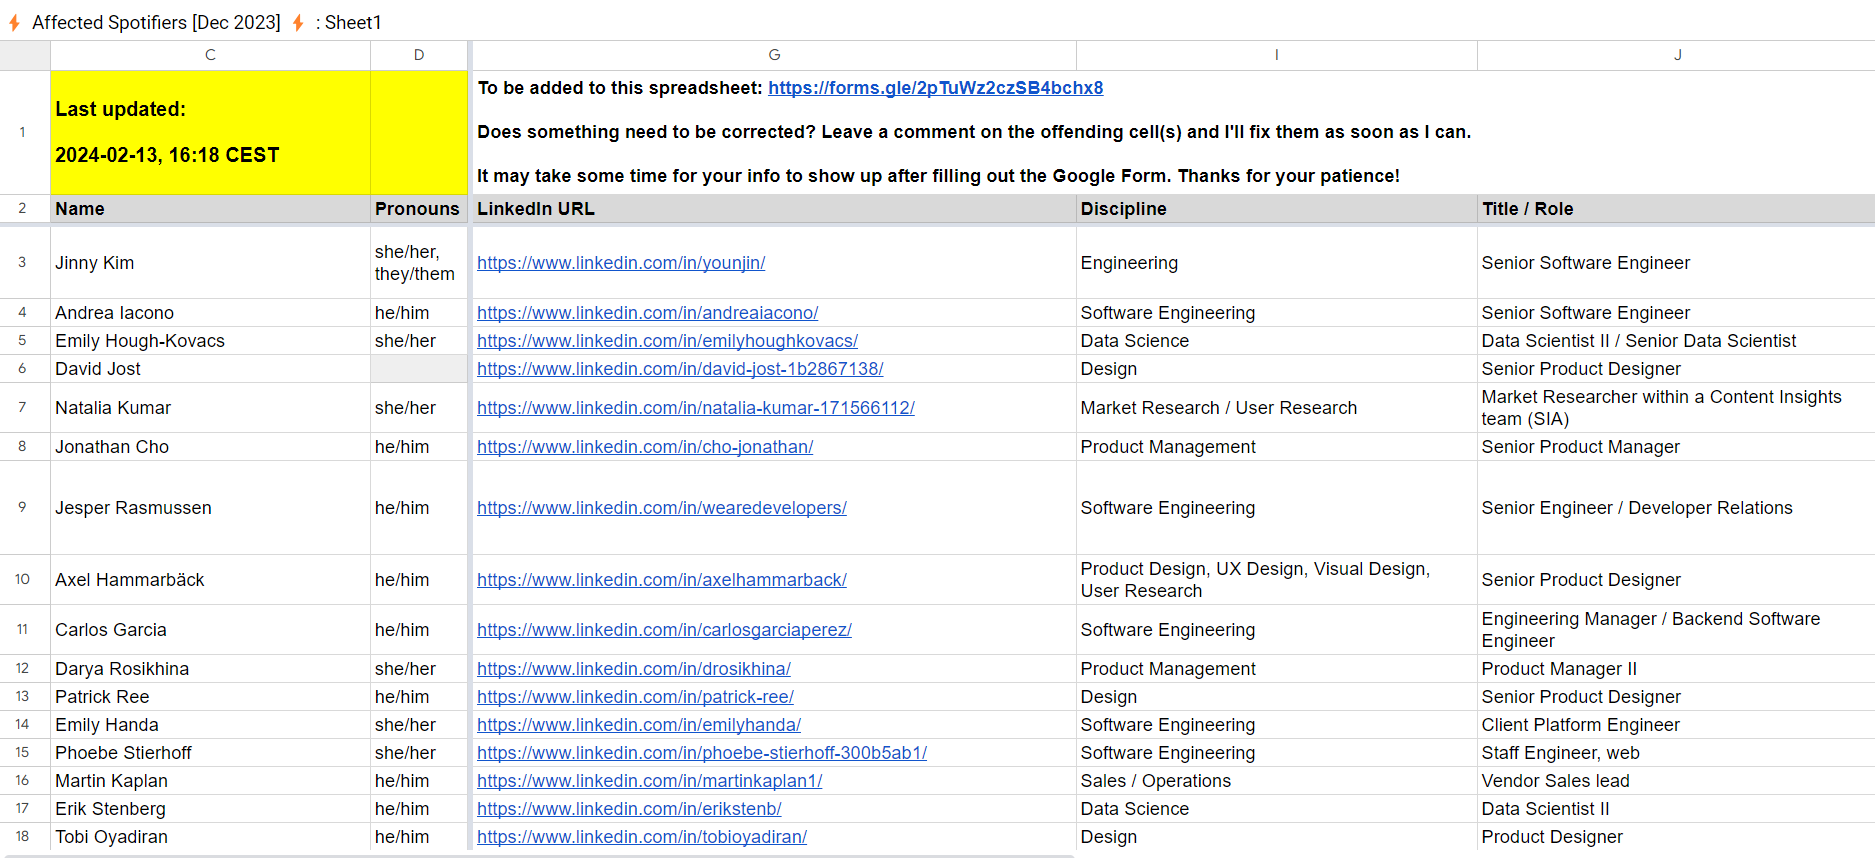This screenshot has width=1875, height=858.
Task: Open the Google Form link to be added
Action: [935, 88]
